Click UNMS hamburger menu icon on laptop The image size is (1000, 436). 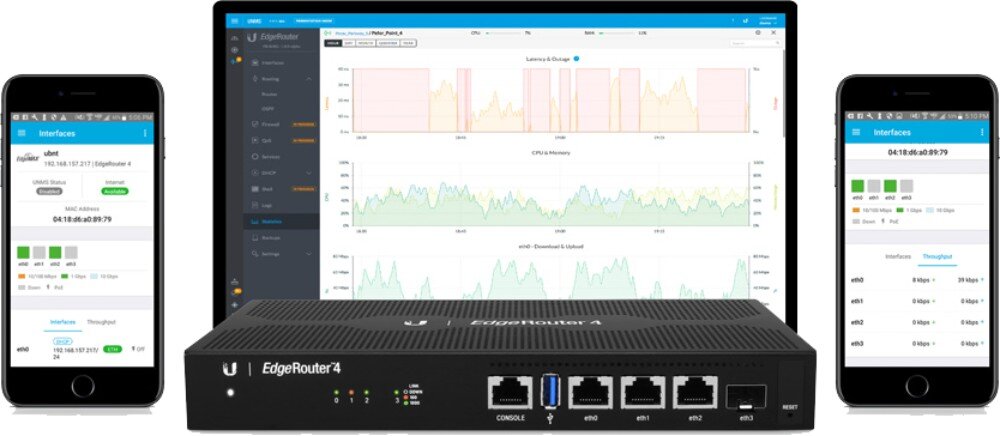pos(235,21)
